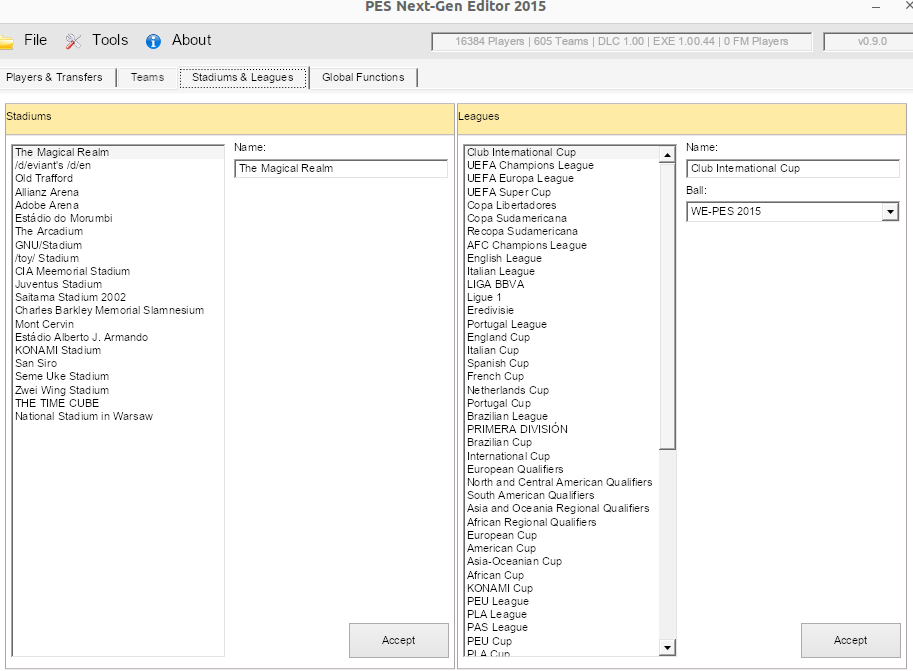Select Charles Barkley Memorial Slamnesium
The width and height of the screenshot is (913, 671).
coord(118,310)
